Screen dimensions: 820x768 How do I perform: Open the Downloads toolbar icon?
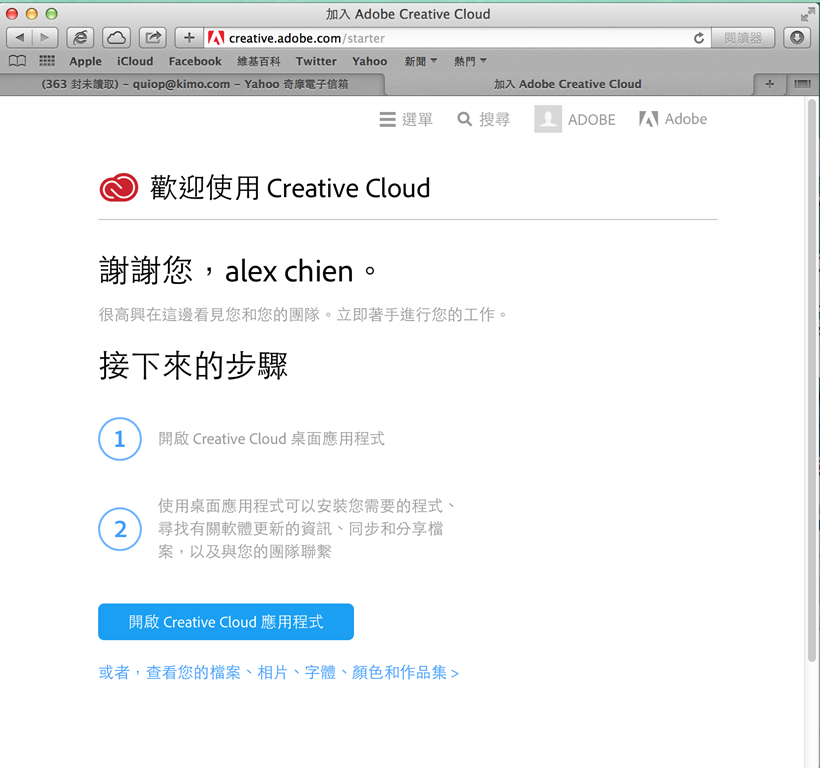pos(797,38)
